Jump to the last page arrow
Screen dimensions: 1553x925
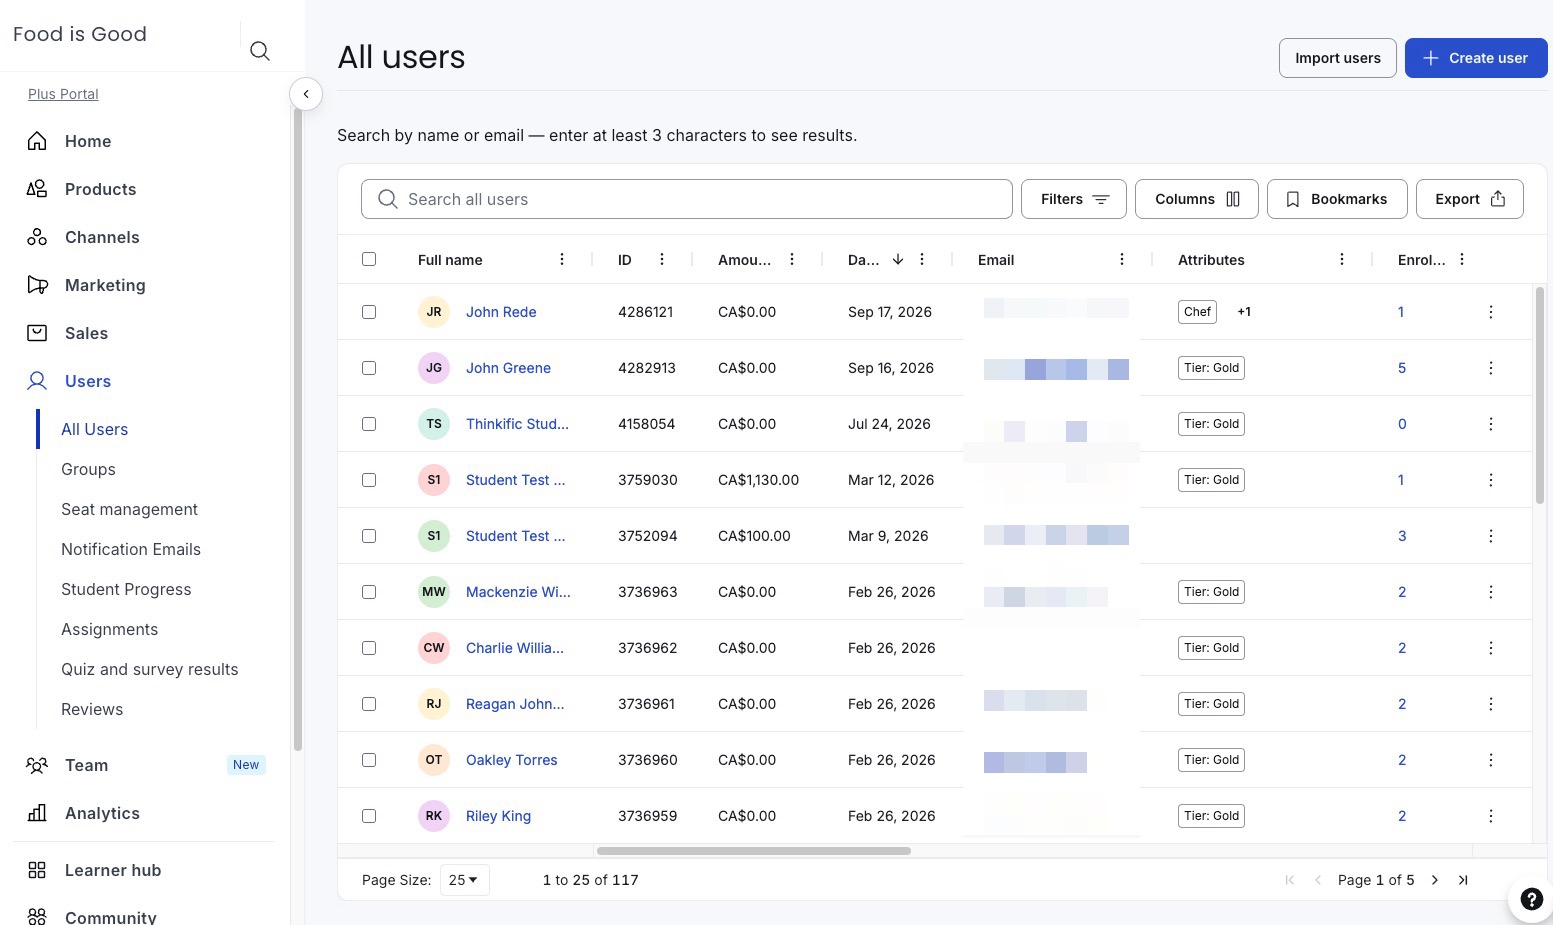pyautogui.click(x=1463, y=880)
